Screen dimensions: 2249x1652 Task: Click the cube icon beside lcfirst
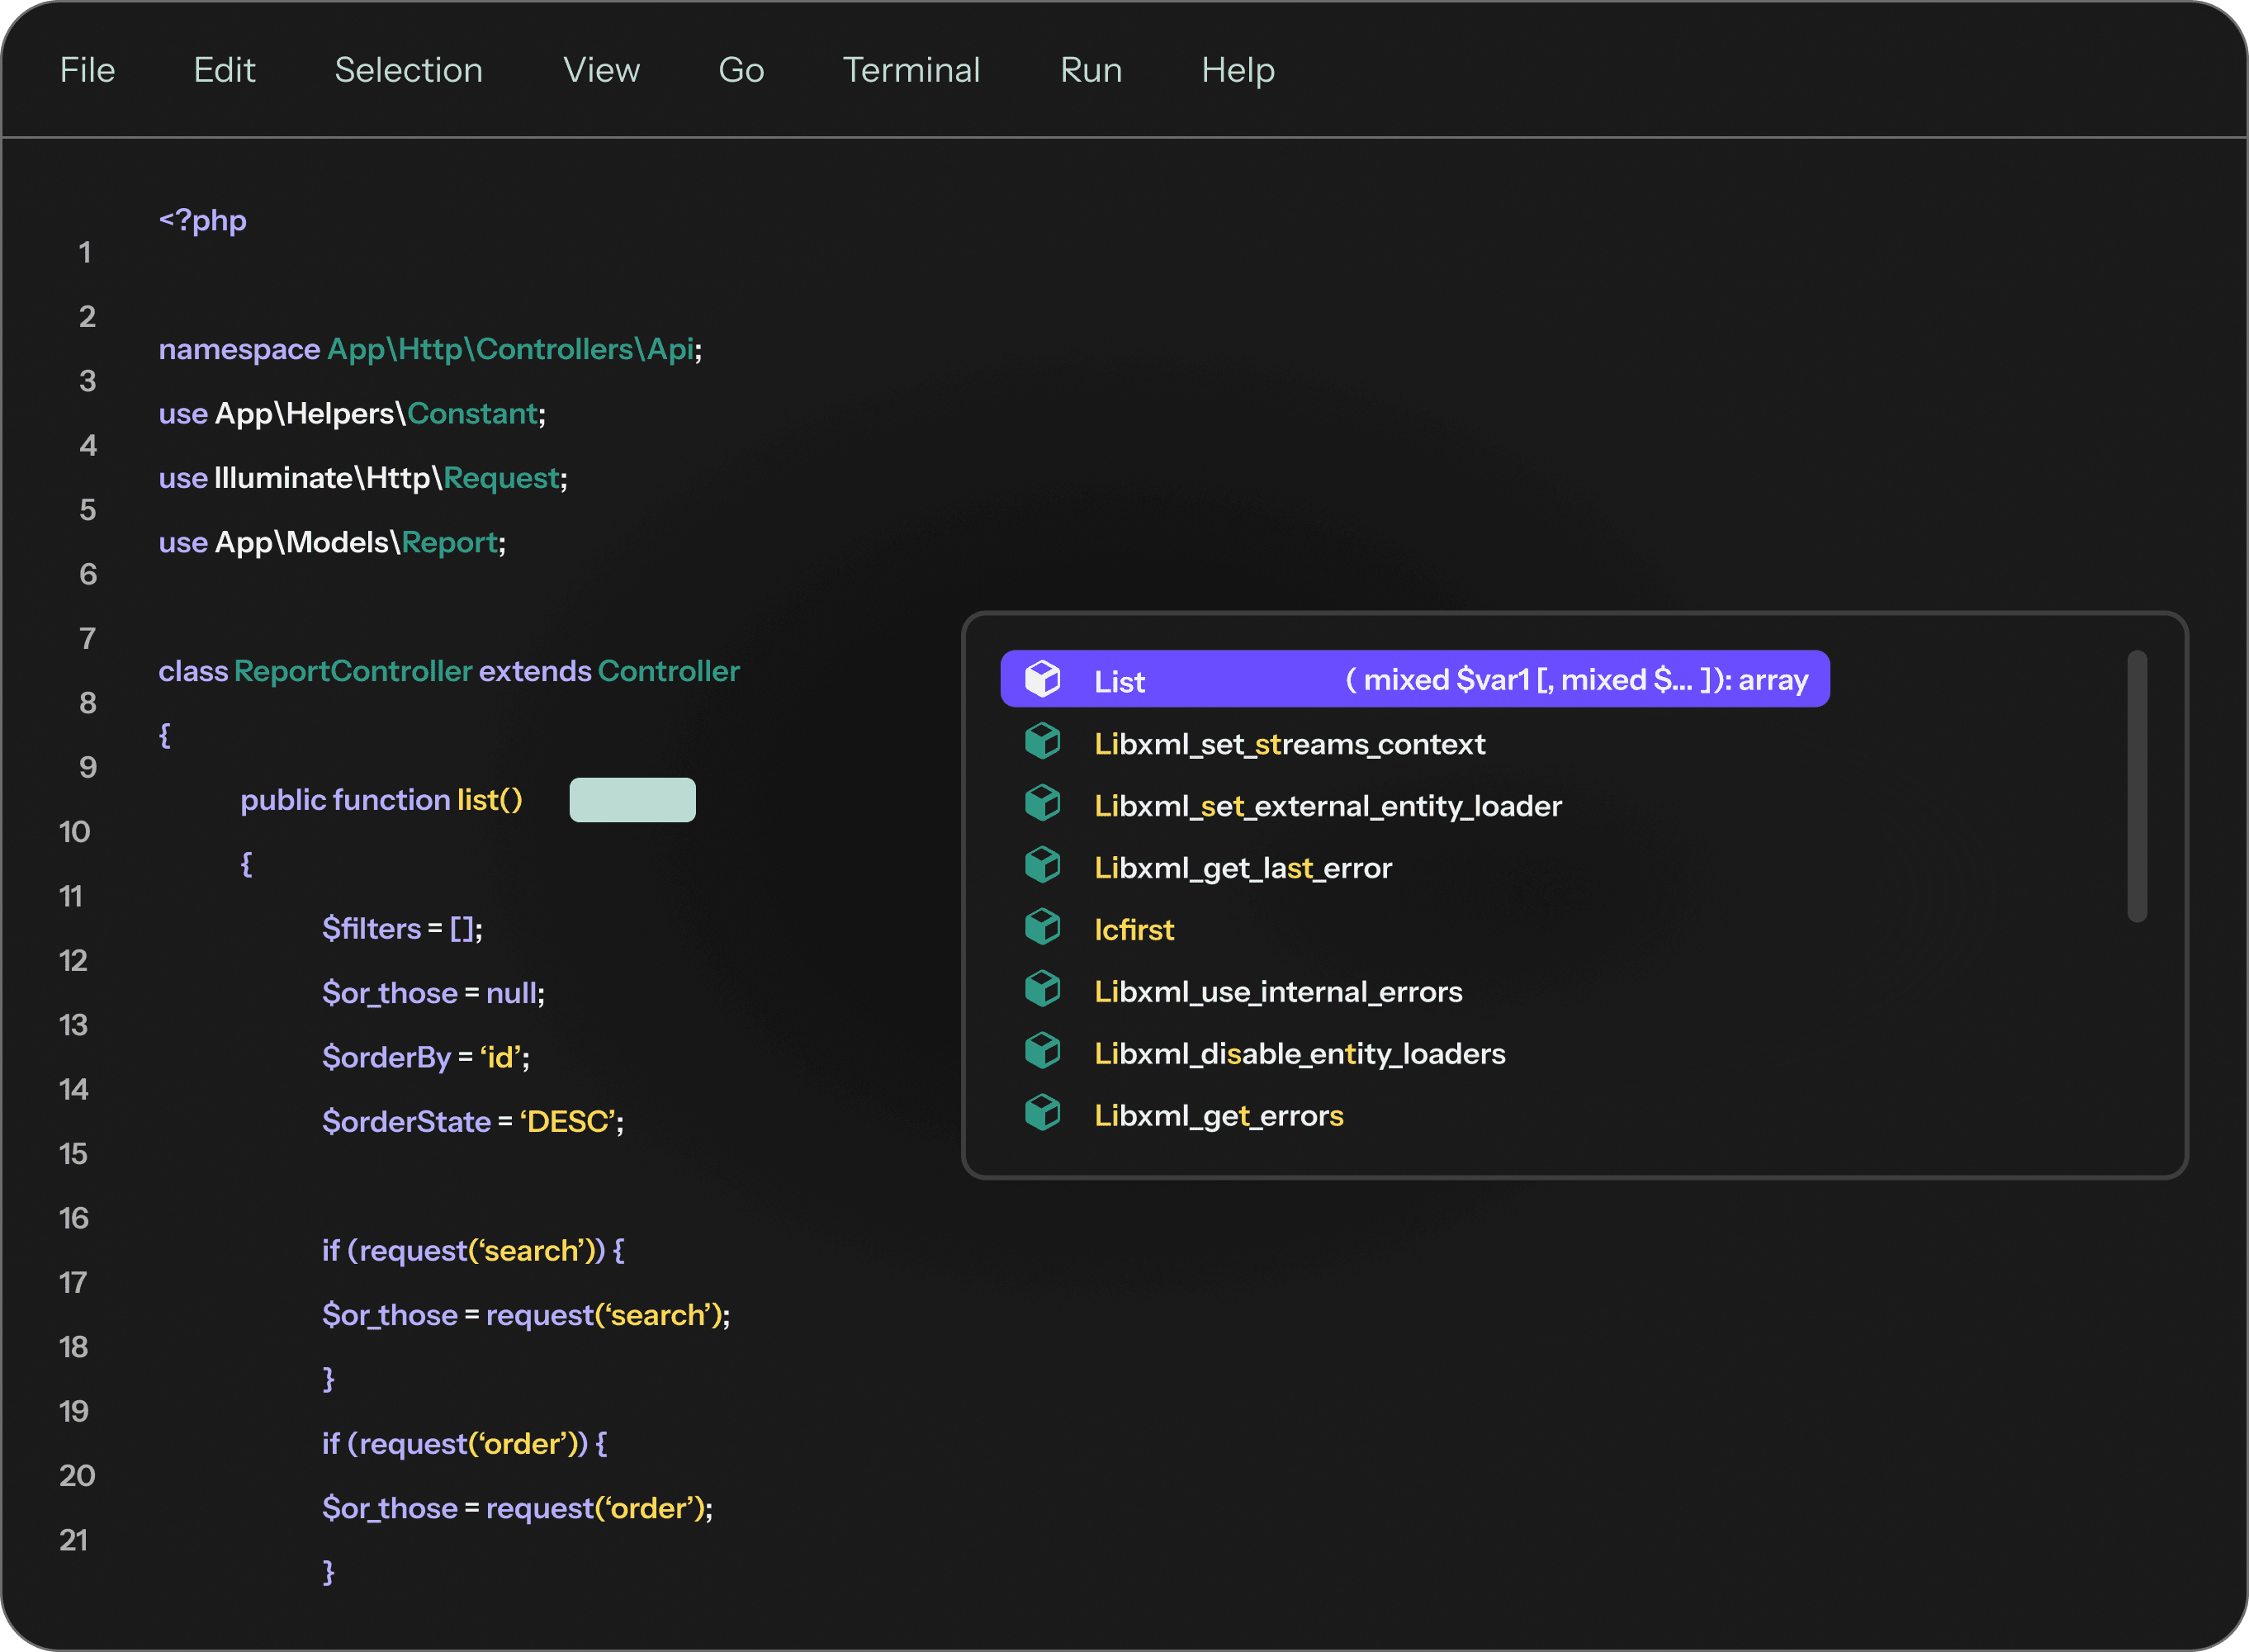point(1043,928)
